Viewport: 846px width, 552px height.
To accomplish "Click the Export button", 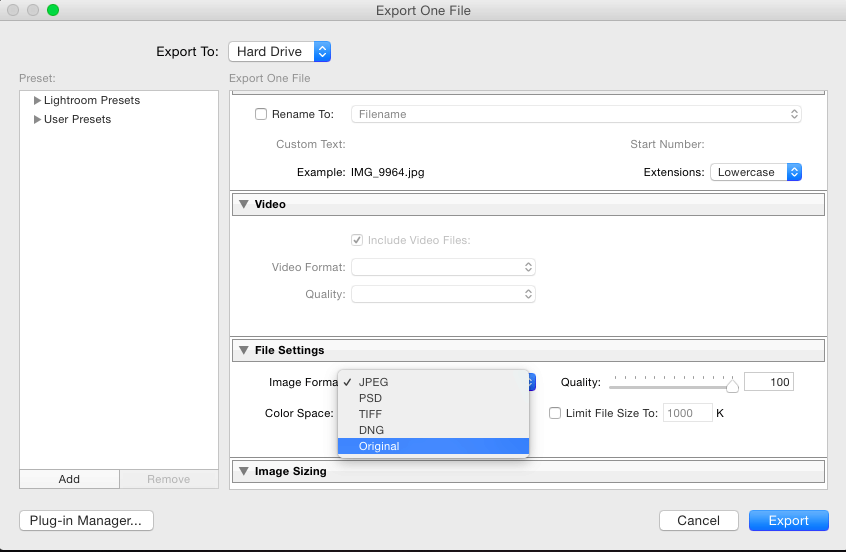I will [788, 520].
